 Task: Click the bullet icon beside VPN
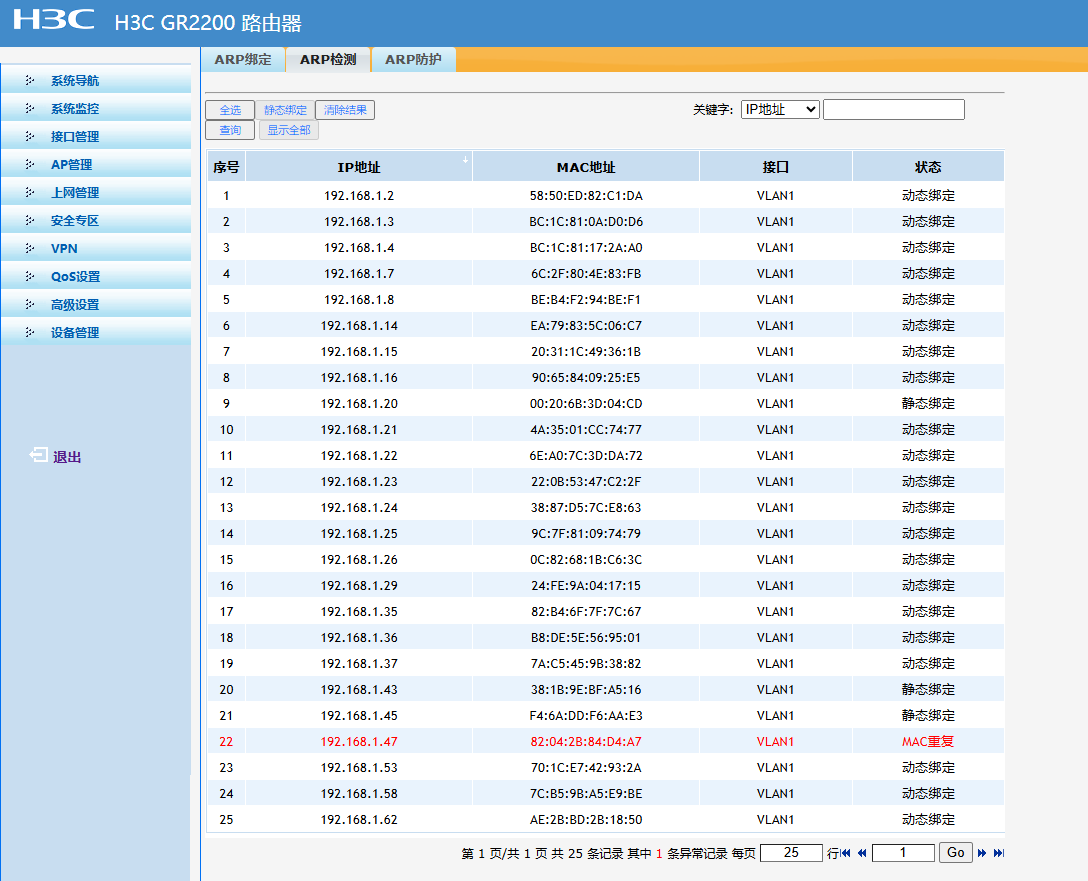[29, 248]
